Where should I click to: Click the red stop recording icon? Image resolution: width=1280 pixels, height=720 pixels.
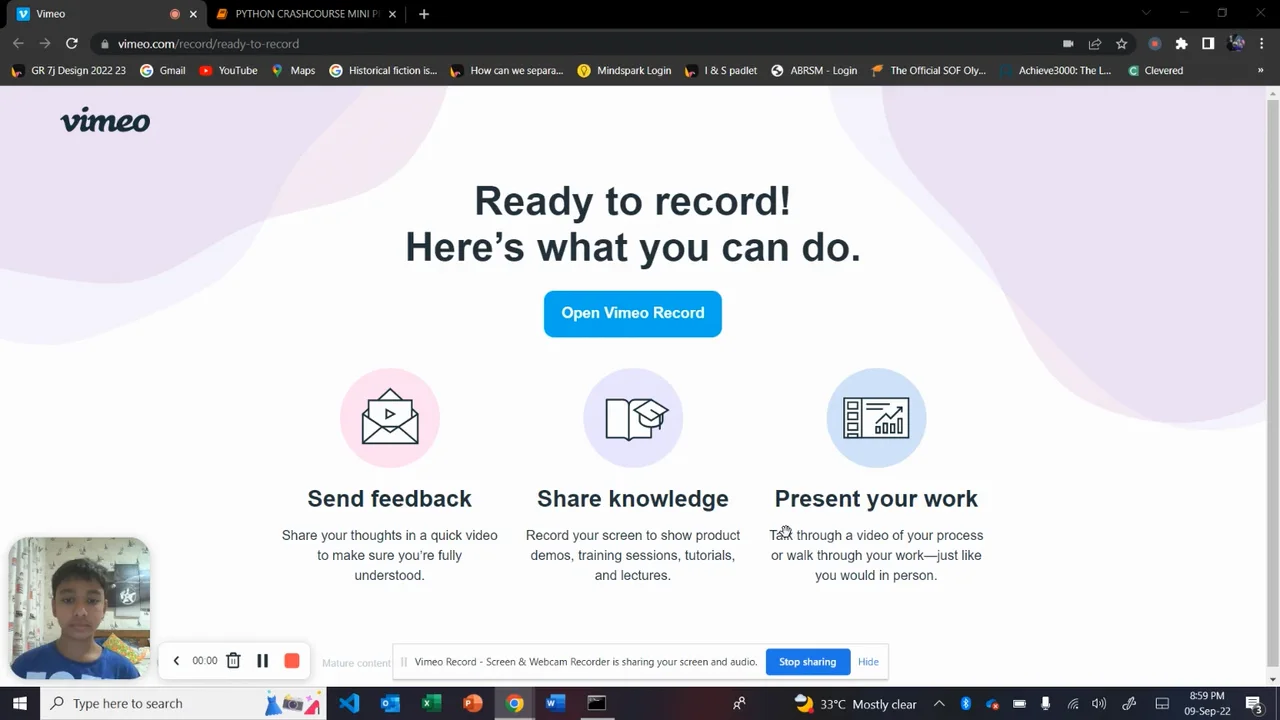pyautogui.click(x=292, y=661)
